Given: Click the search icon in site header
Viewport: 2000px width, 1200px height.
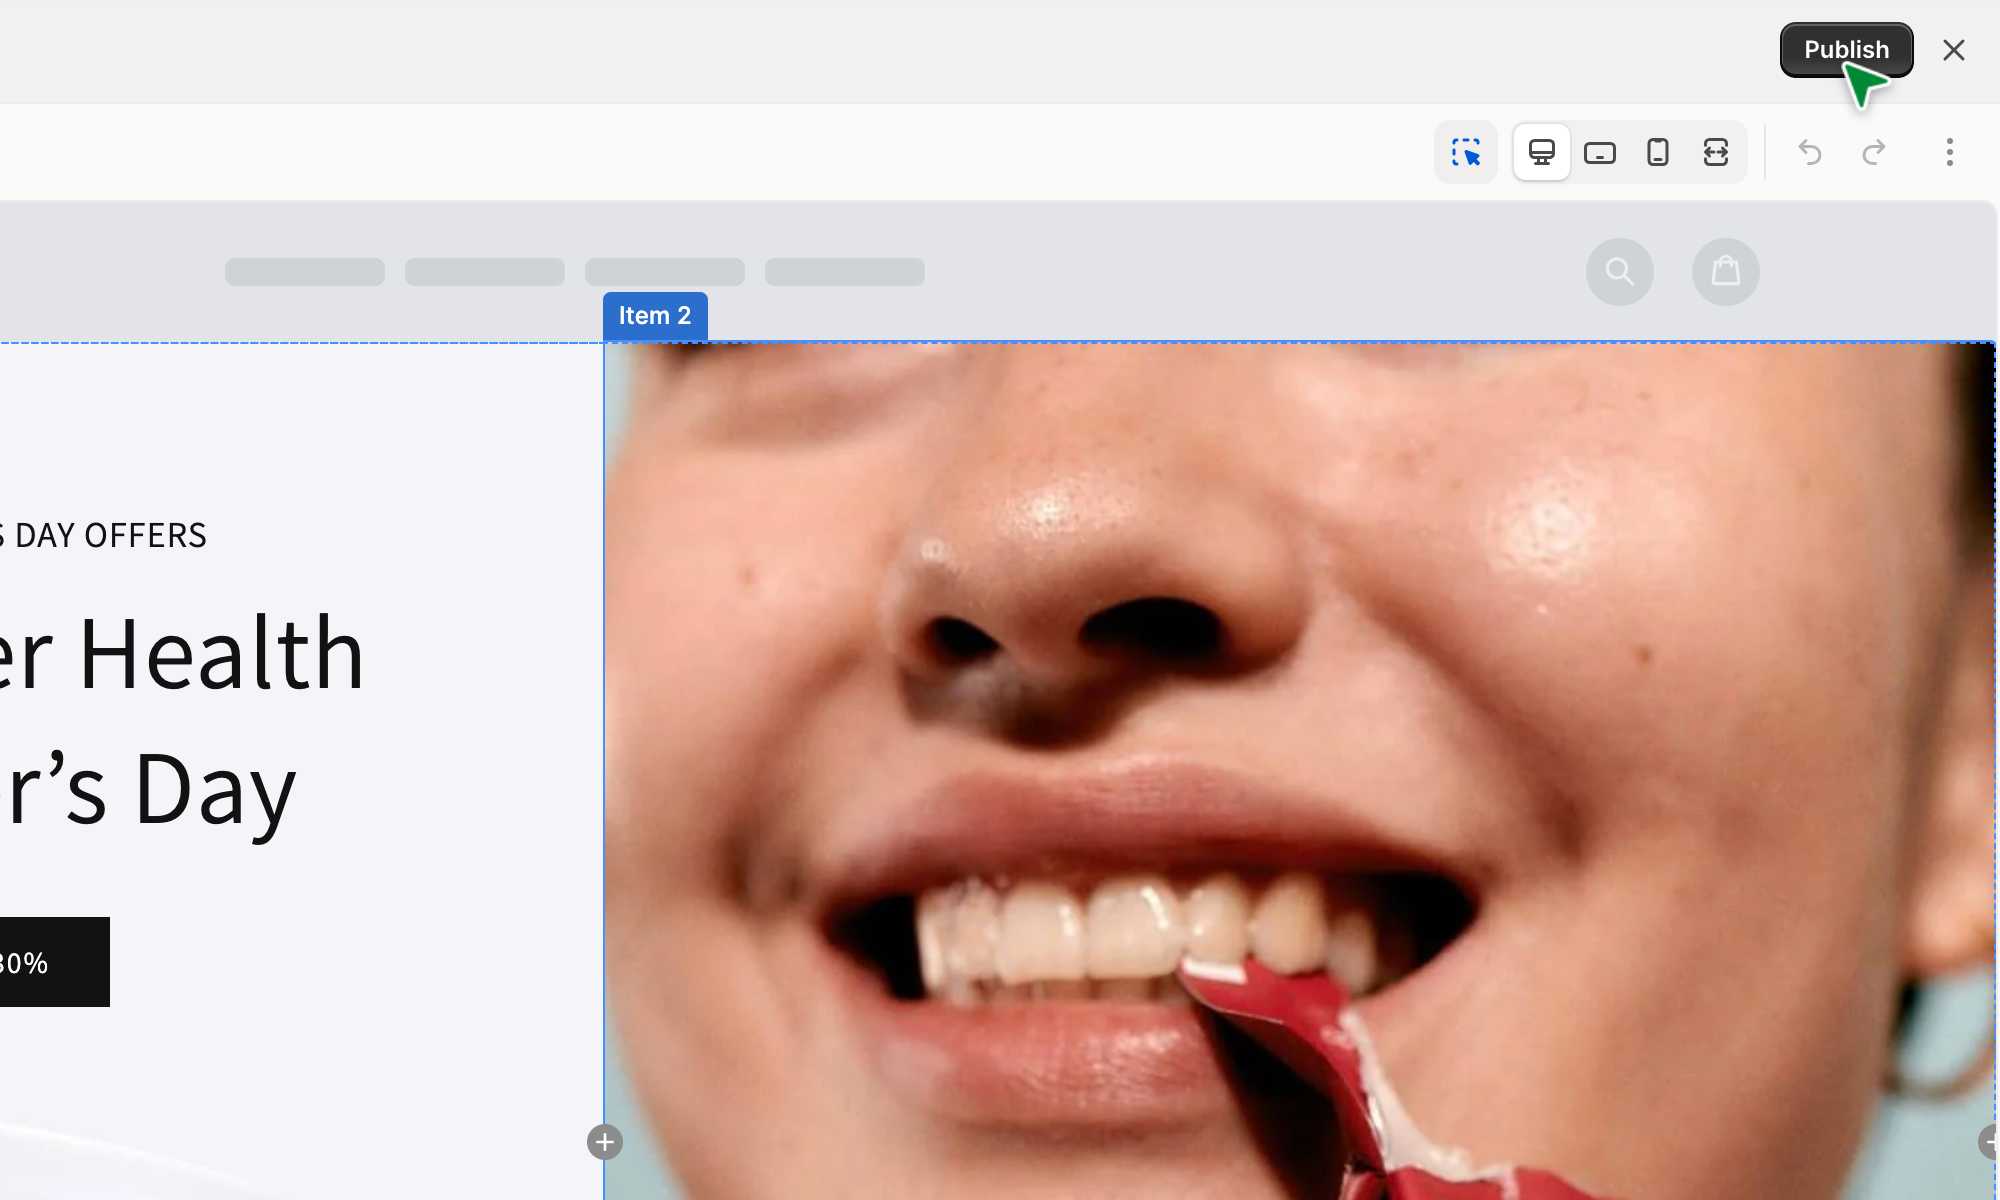Looking at the screenshot, I should 1619,271.
